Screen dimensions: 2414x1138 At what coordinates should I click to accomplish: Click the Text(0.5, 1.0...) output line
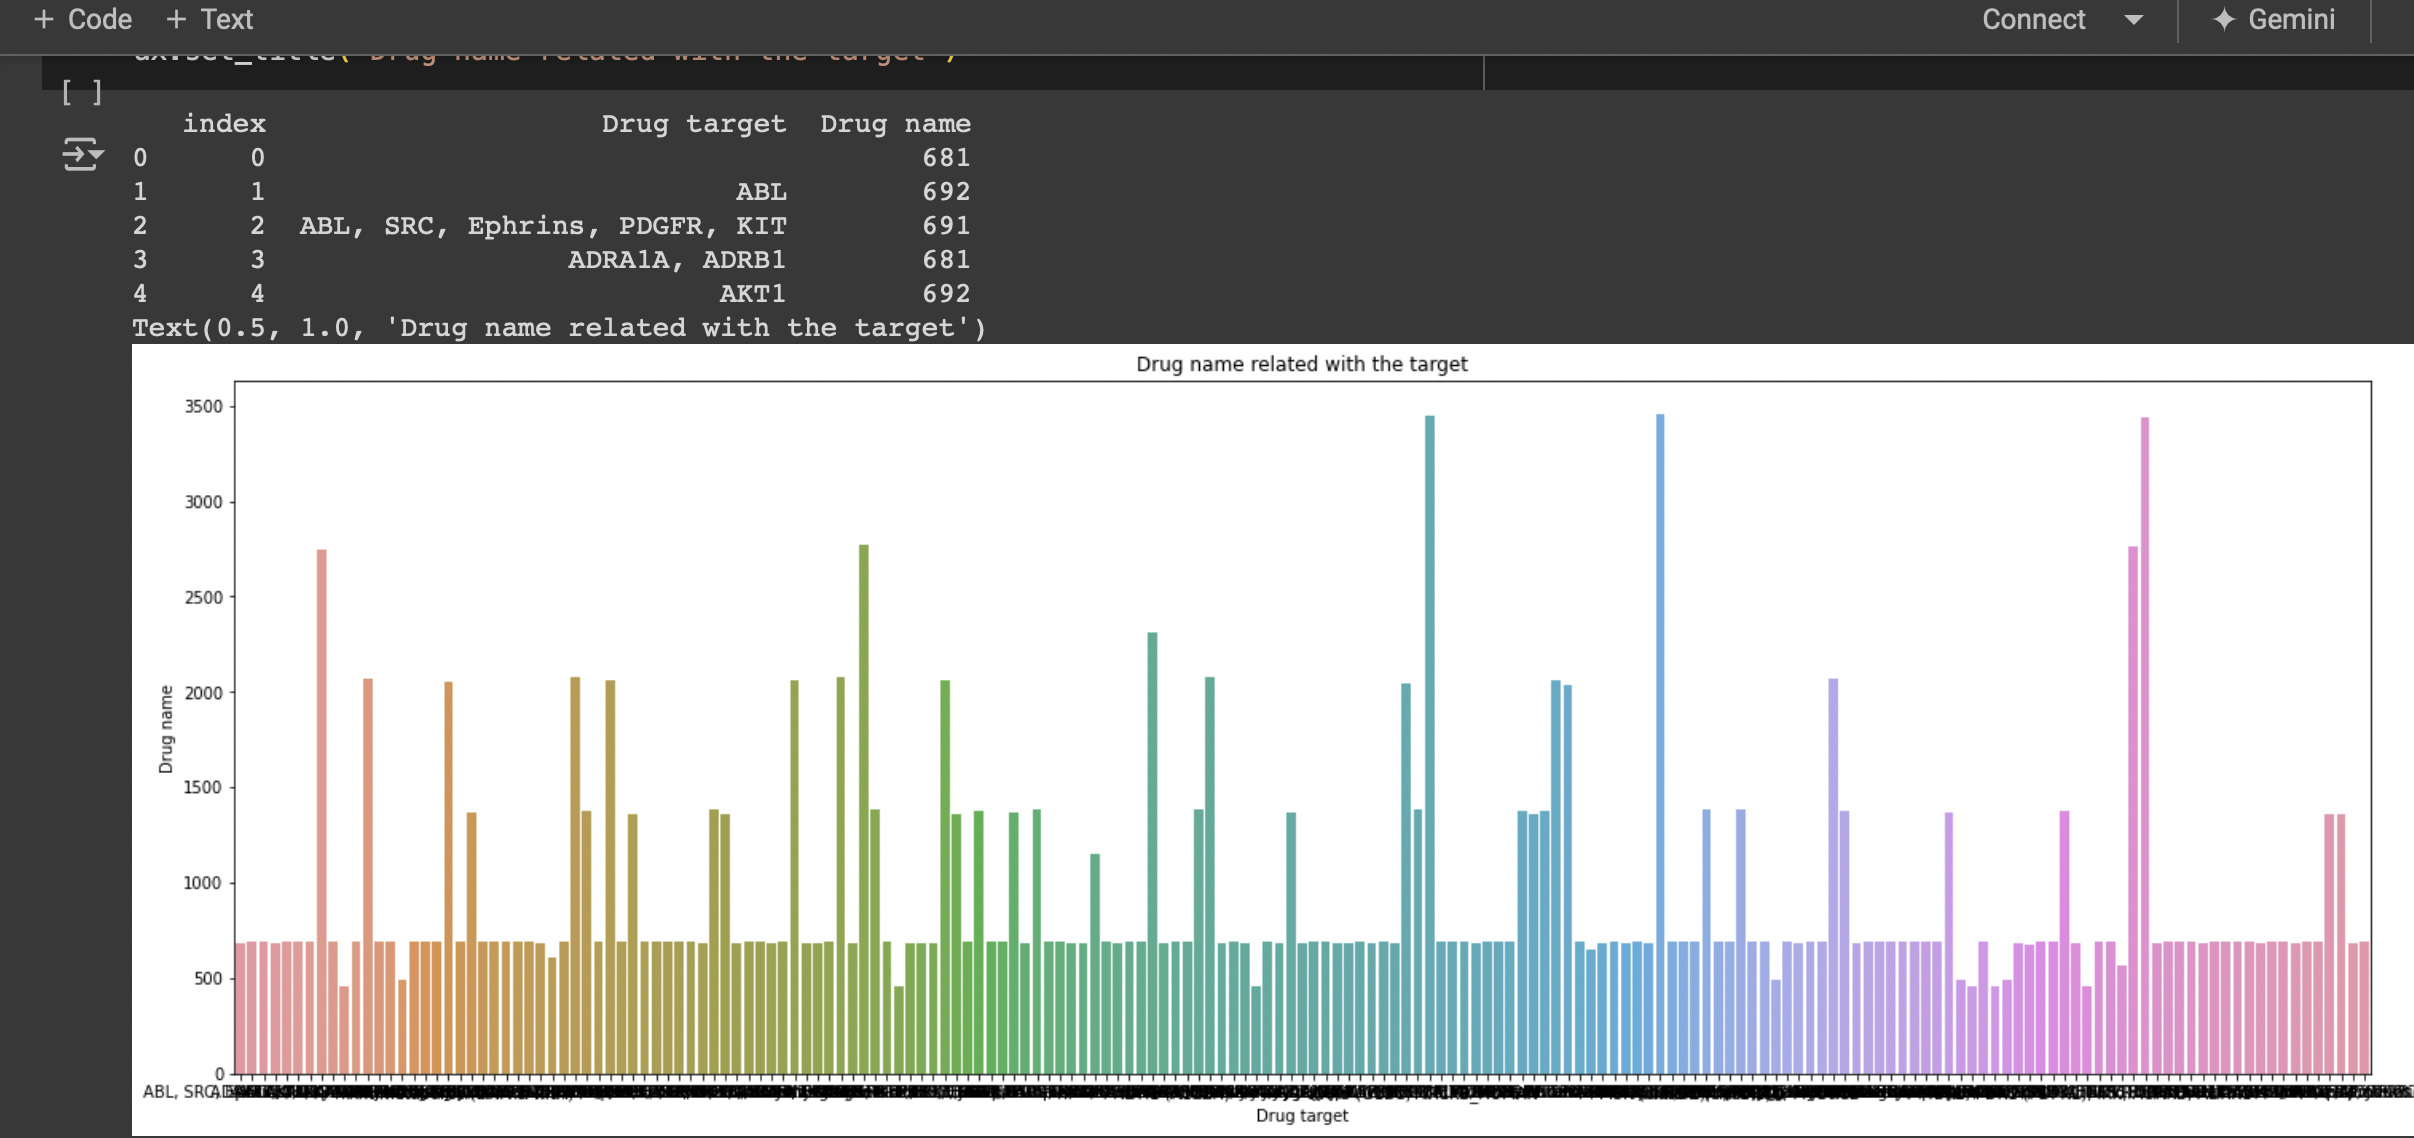(x=558, y=328)
